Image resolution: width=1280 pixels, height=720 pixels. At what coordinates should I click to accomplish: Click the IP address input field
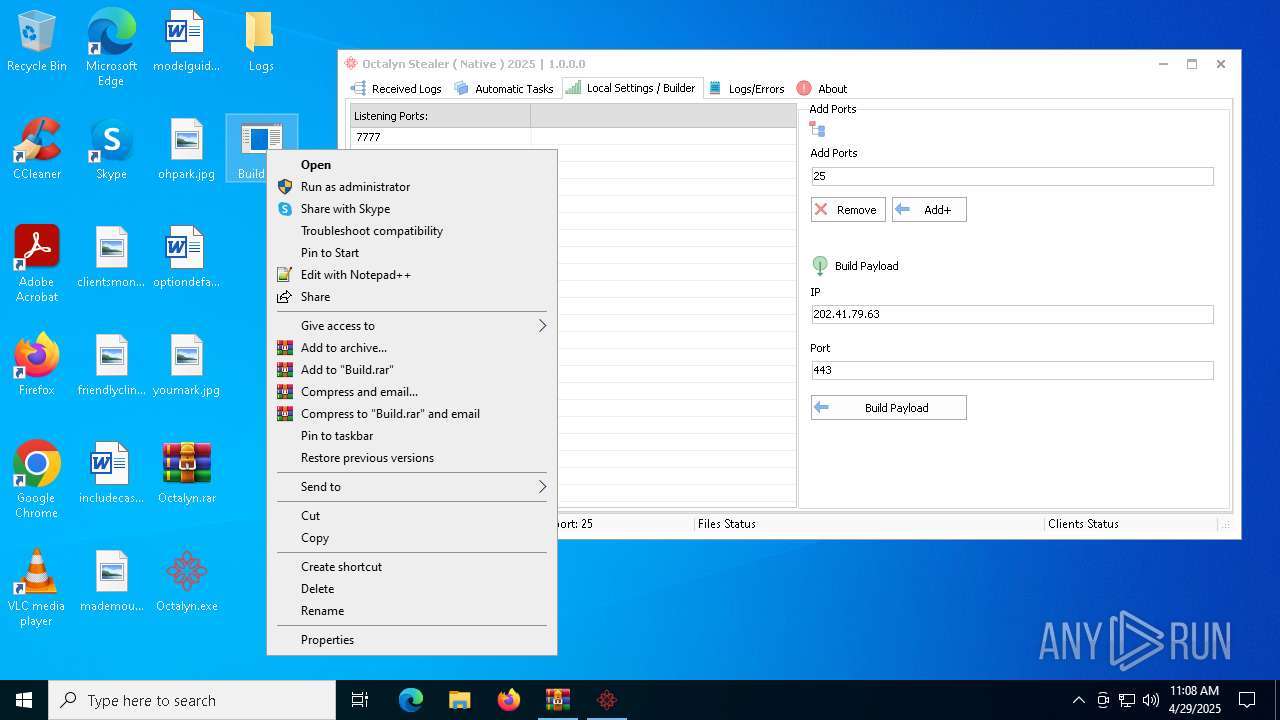1012,314
